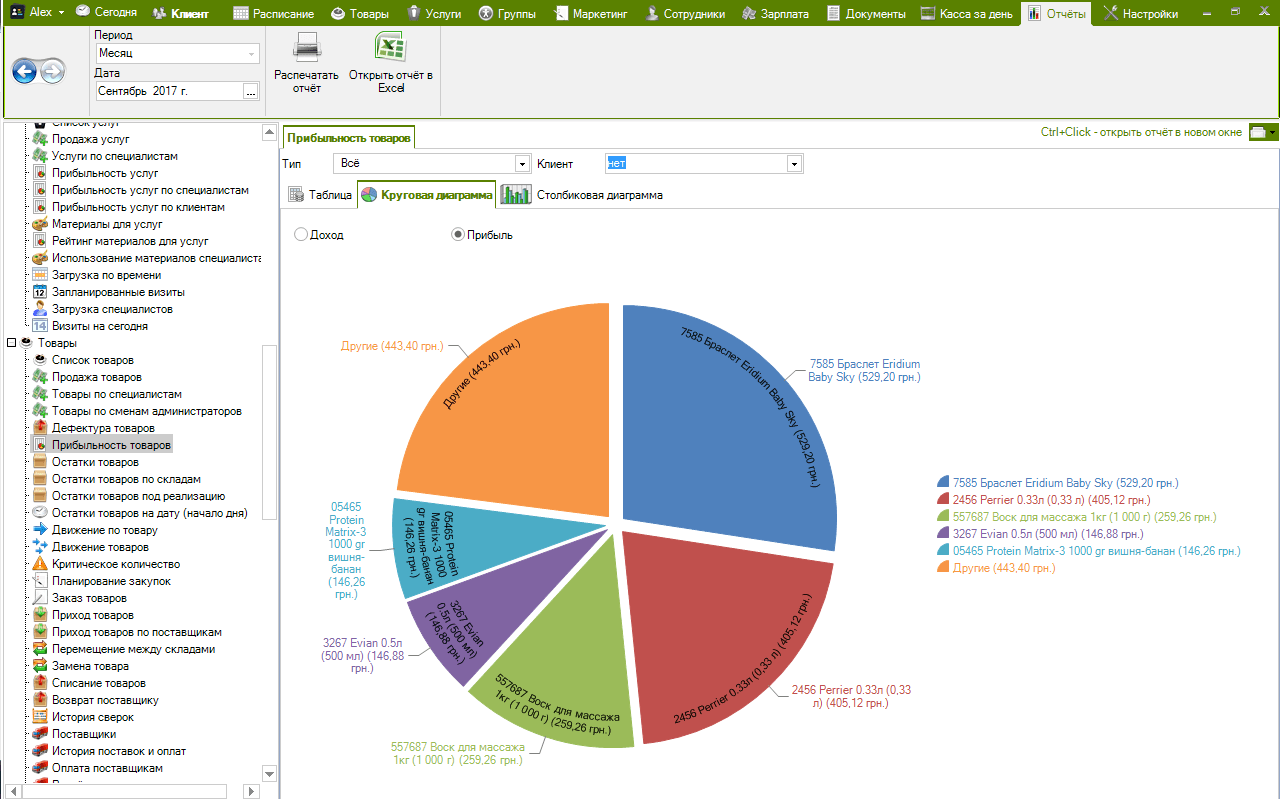The image size is (1280, 799).
Task: Open the report in Excel icon
Action: (390, 48)
